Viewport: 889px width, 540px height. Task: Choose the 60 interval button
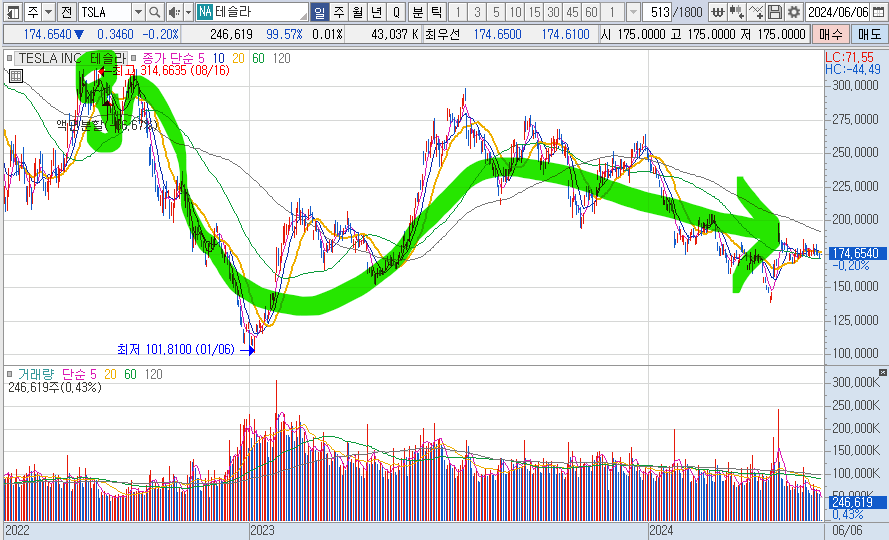pyautogui.click(x=591, y=12)
